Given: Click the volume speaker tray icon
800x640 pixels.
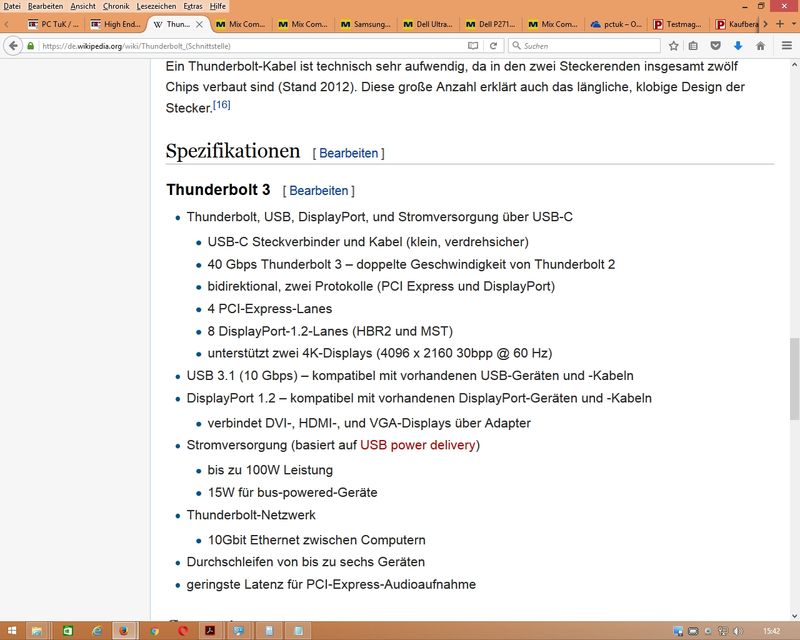Looking at the screenshot, I should click(x=738, y=631).
